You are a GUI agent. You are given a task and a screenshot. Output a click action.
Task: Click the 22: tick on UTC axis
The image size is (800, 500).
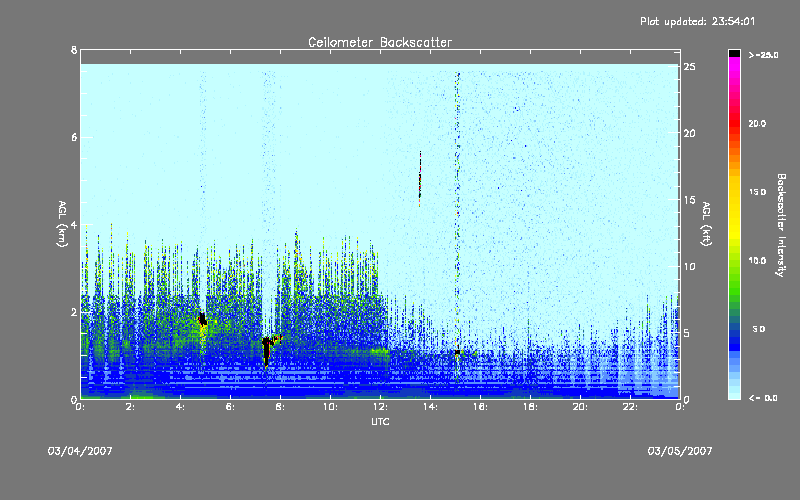pyautogui.click(x=630, y=407)
